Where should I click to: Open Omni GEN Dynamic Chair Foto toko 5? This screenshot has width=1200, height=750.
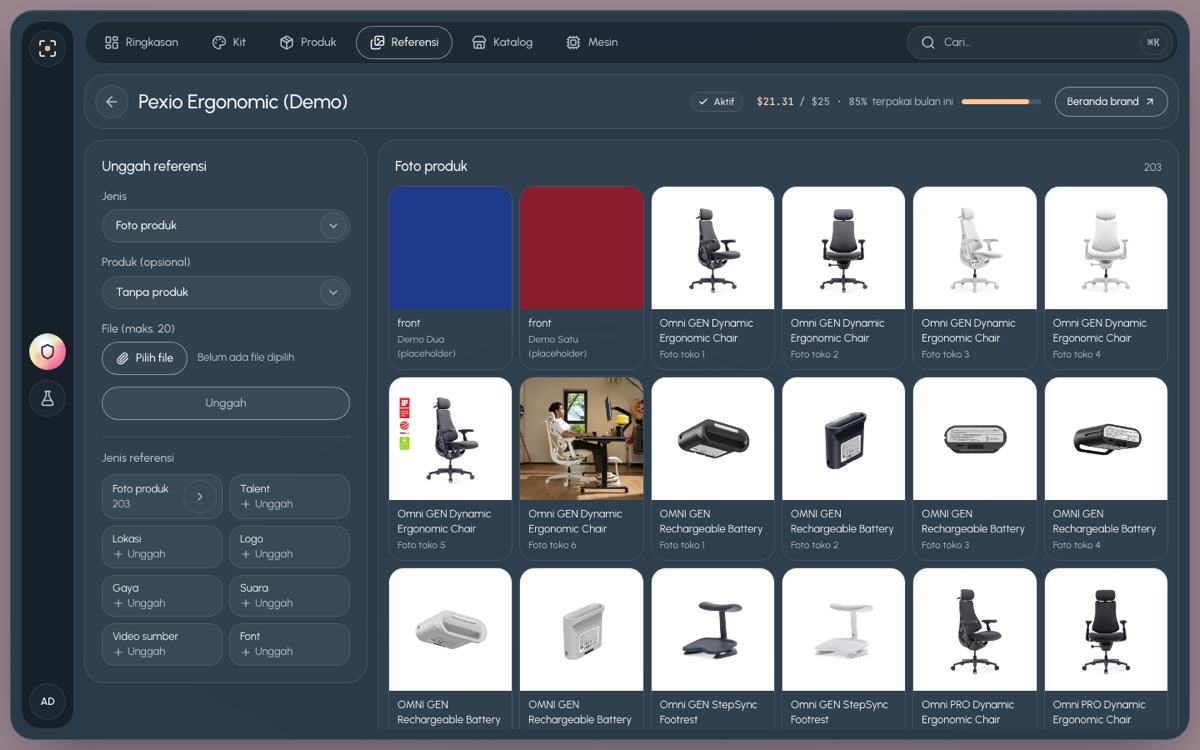450,468
